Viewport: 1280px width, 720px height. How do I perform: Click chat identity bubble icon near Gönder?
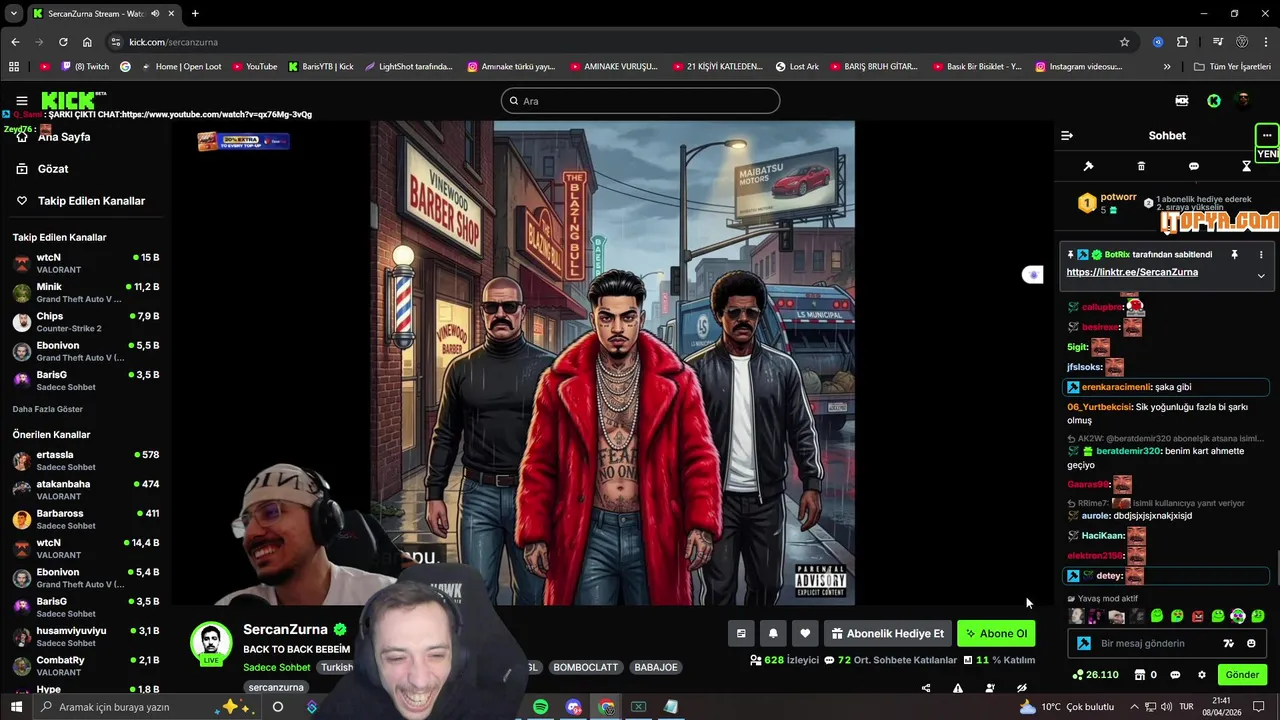(1175, 675)
